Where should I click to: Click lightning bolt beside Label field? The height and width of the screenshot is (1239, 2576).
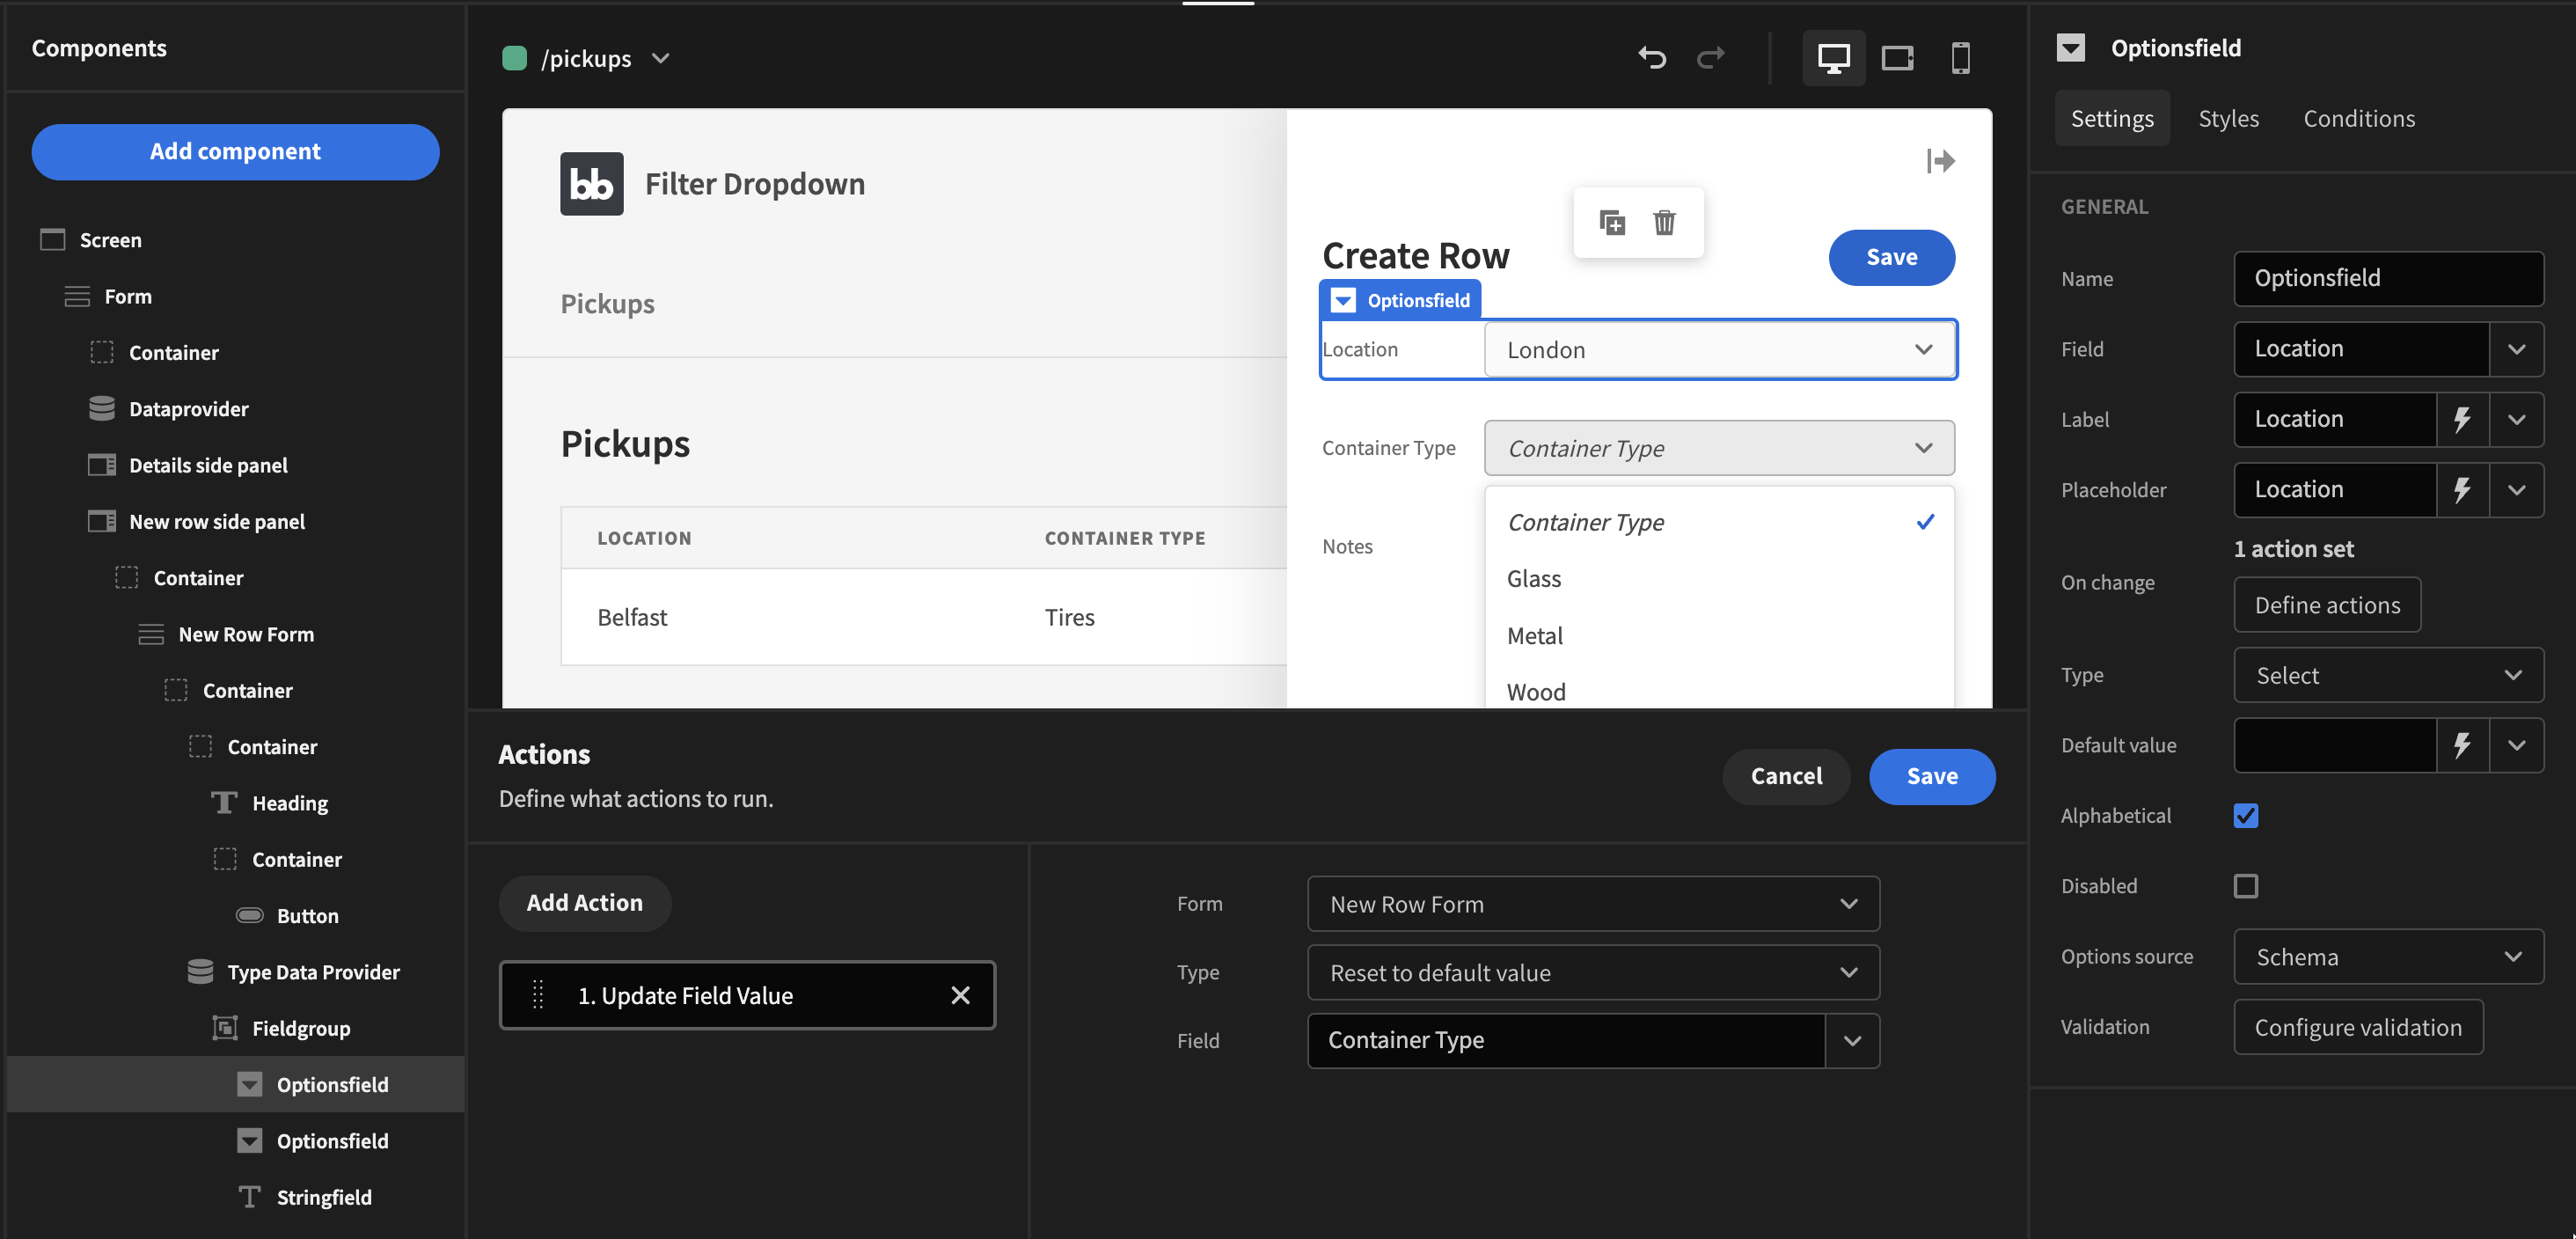(2462, 419)
